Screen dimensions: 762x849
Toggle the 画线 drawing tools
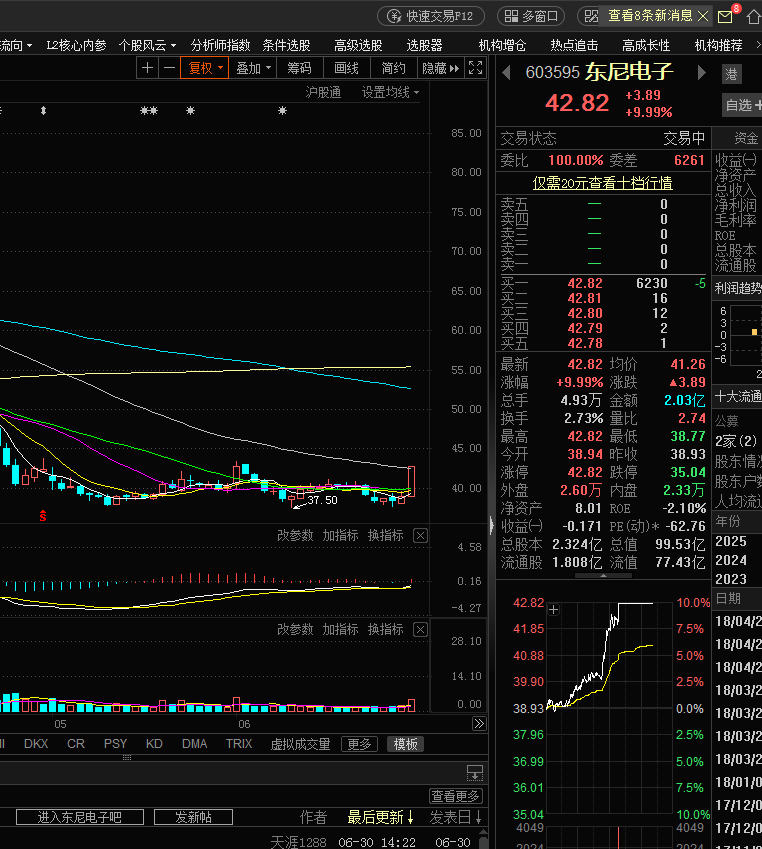coord(347,68)
